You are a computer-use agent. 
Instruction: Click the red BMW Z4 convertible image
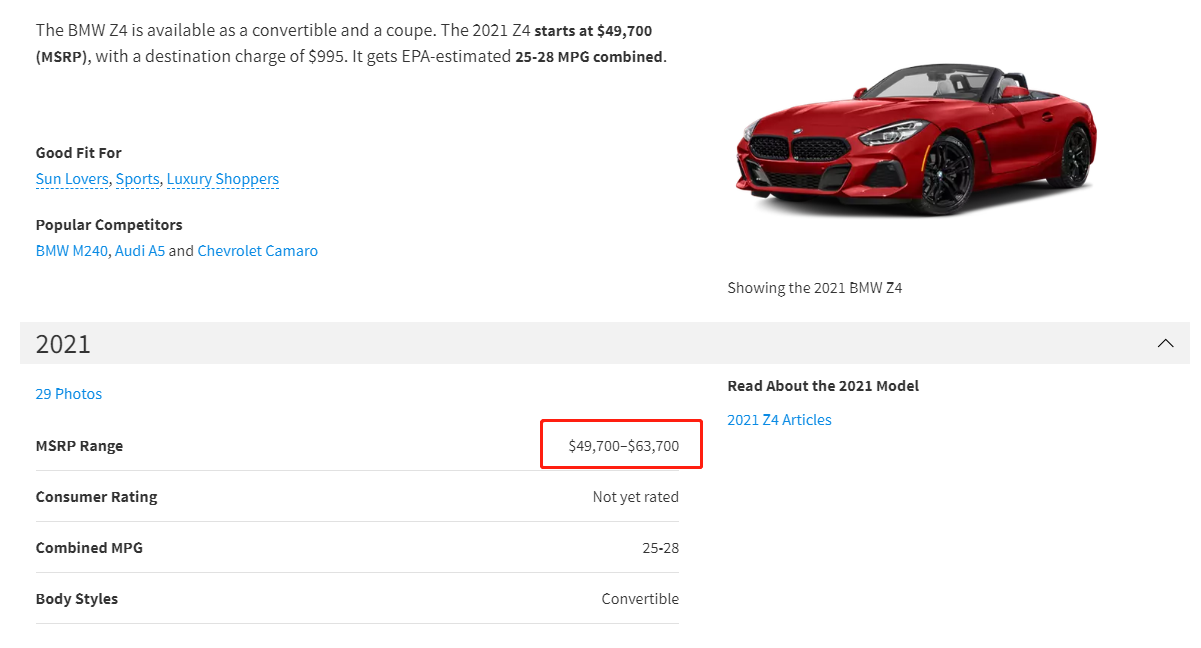(x=915, y=142)
